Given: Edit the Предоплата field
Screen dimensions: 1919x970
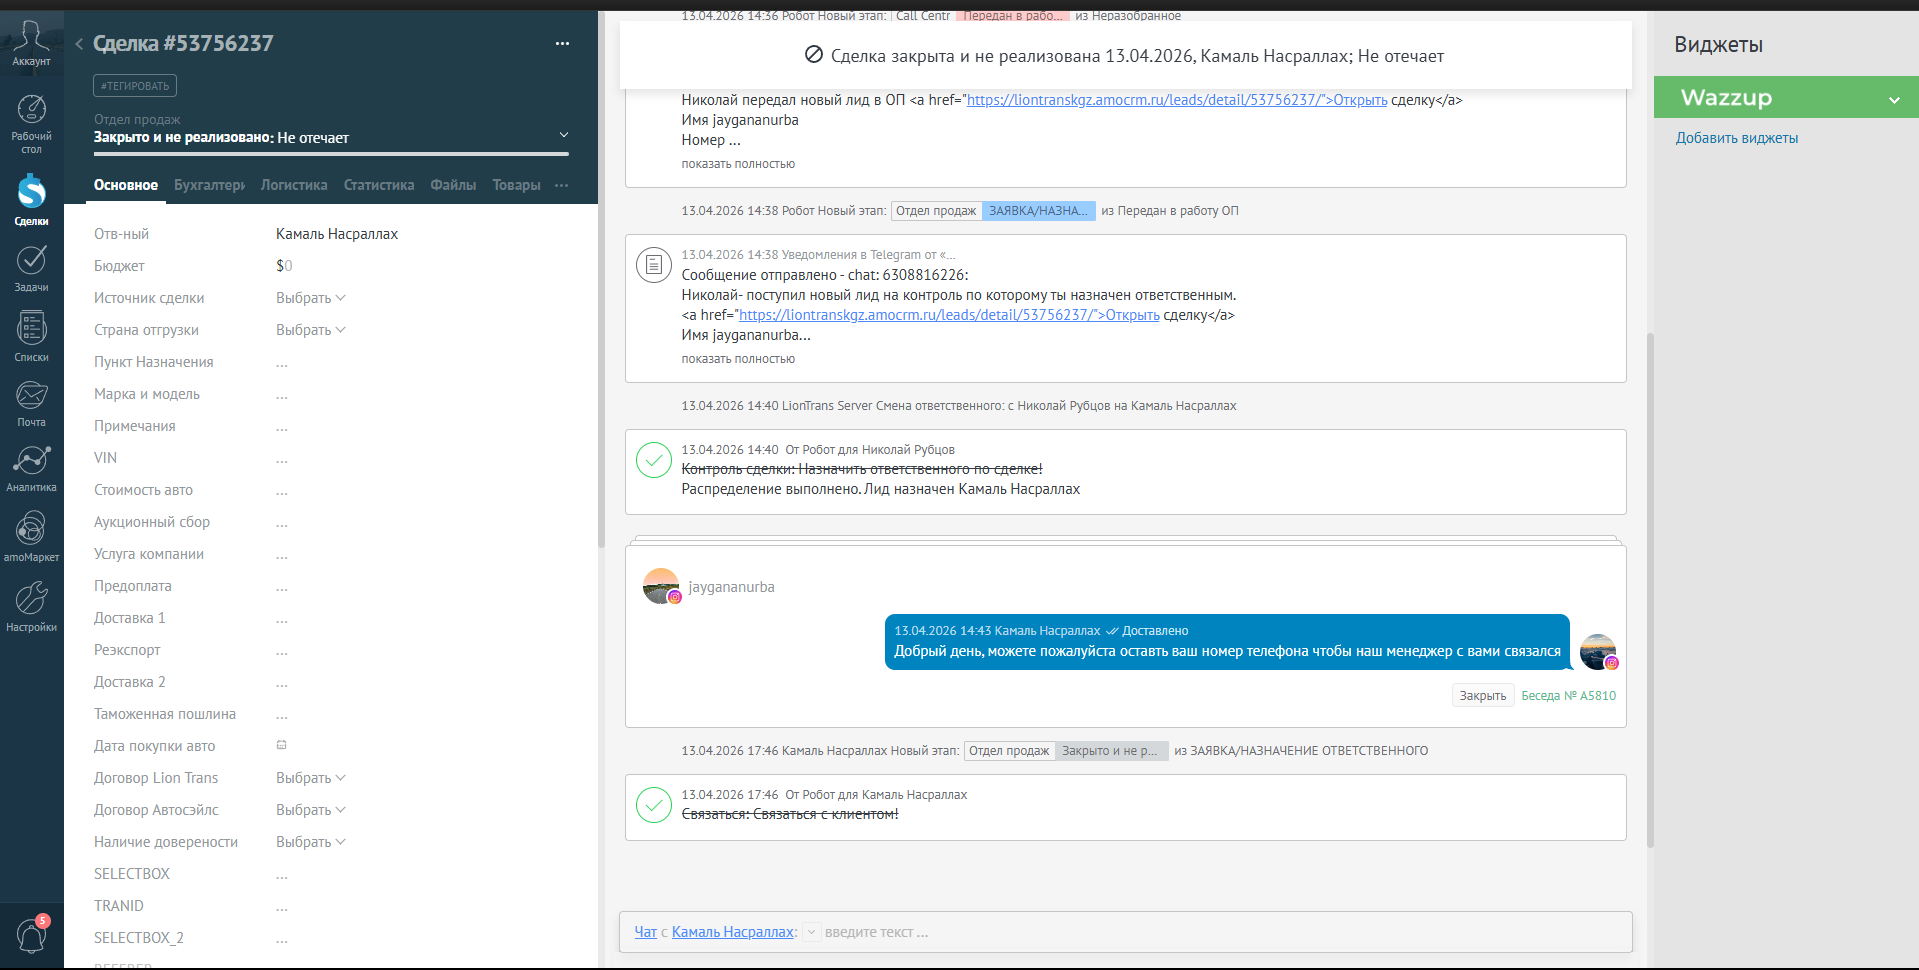Looking at the screenshot, I should click(x=282, y=586).
